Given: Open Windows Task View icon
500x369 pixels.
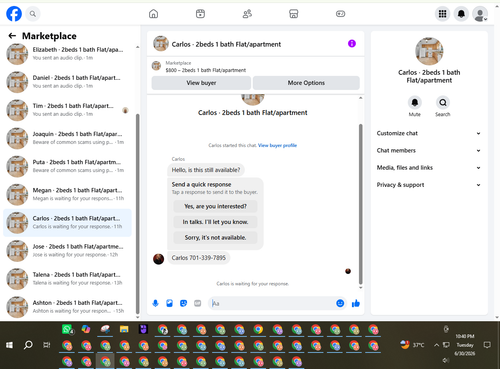Looking at the screenshot, I should (47, 345).
